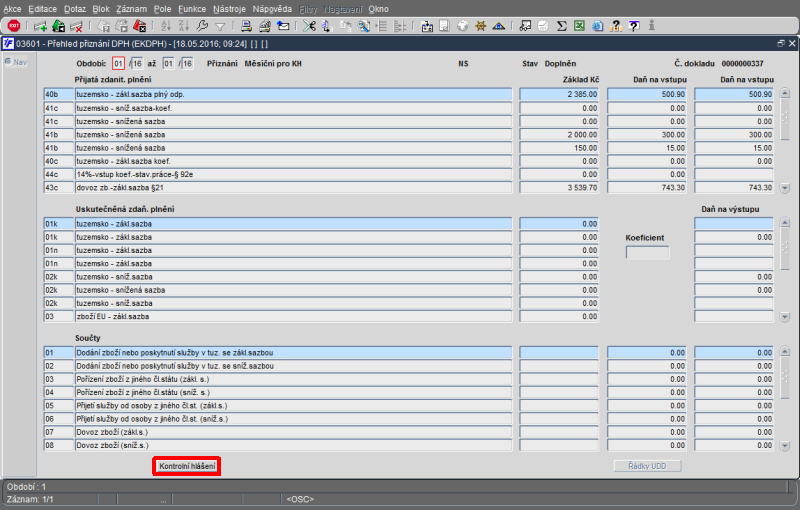
Task: Click the Základ Kč value 2 385.00
Action: pyautogui.click(x=559, y=94)
